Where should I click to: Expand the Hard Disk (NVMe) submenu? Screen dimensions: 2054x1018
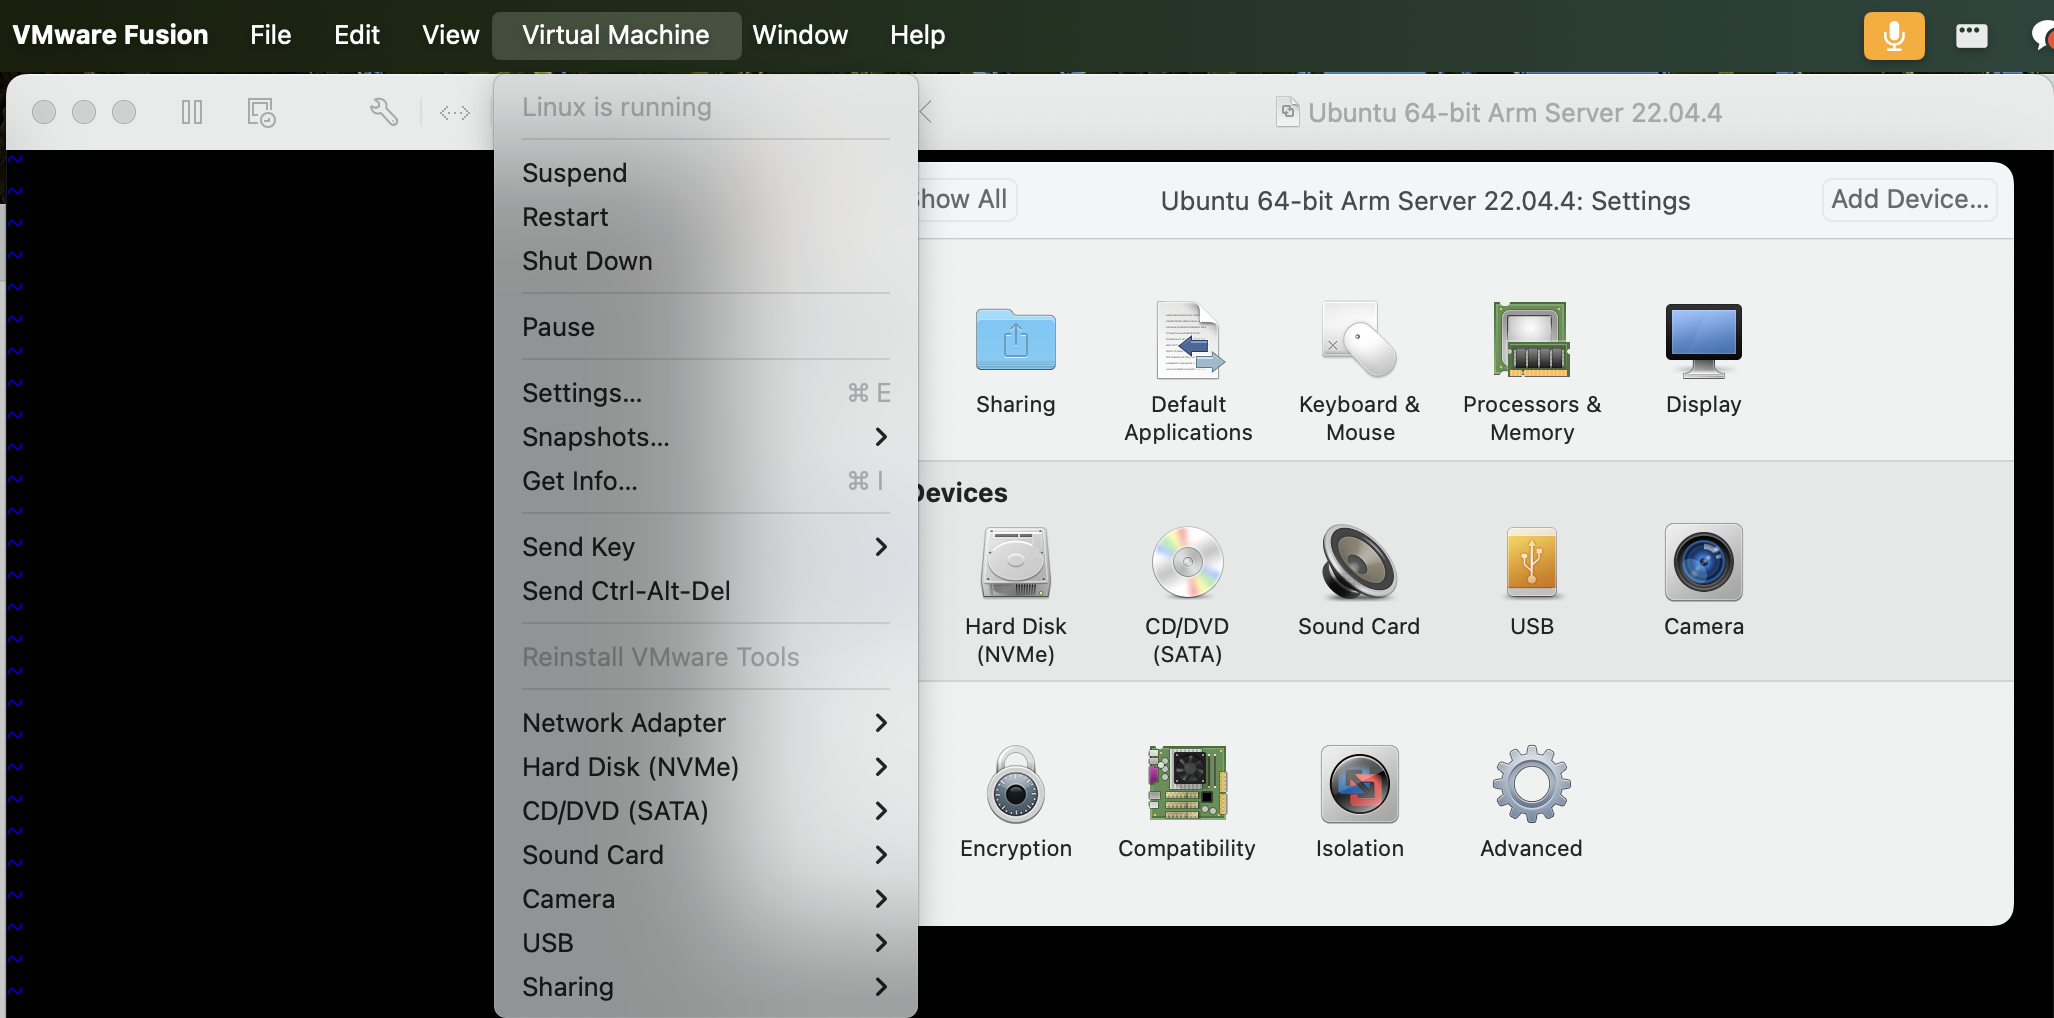click(x=705, y=767)
